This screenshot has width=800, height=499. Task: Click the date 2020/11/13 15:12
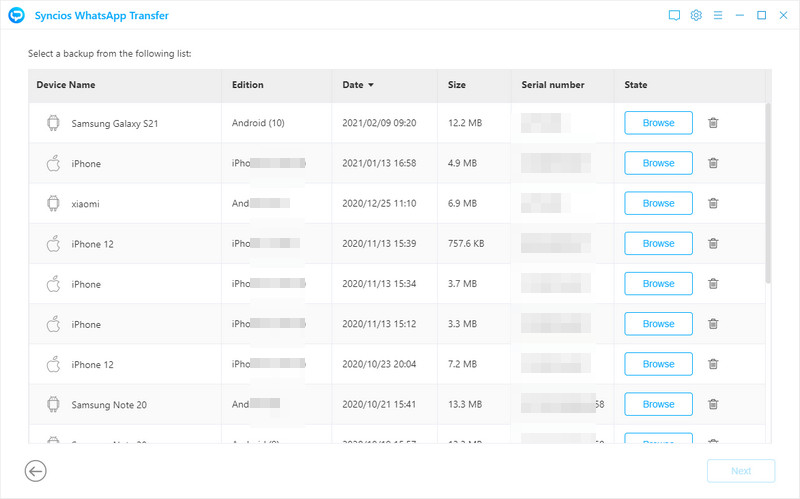coord(379,324)
